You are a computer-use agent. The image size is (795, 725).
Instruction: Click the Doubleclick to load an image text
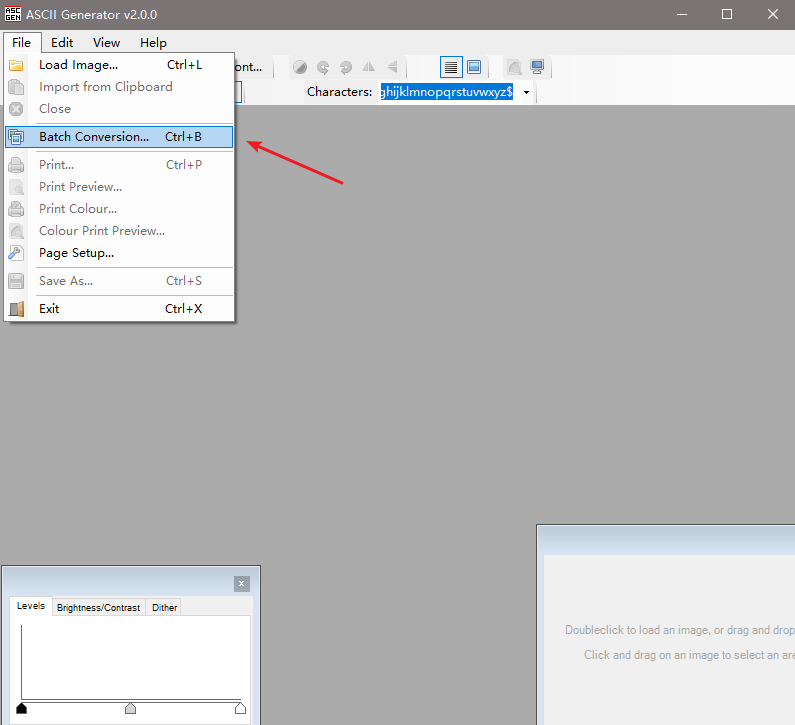click(680, 630)
